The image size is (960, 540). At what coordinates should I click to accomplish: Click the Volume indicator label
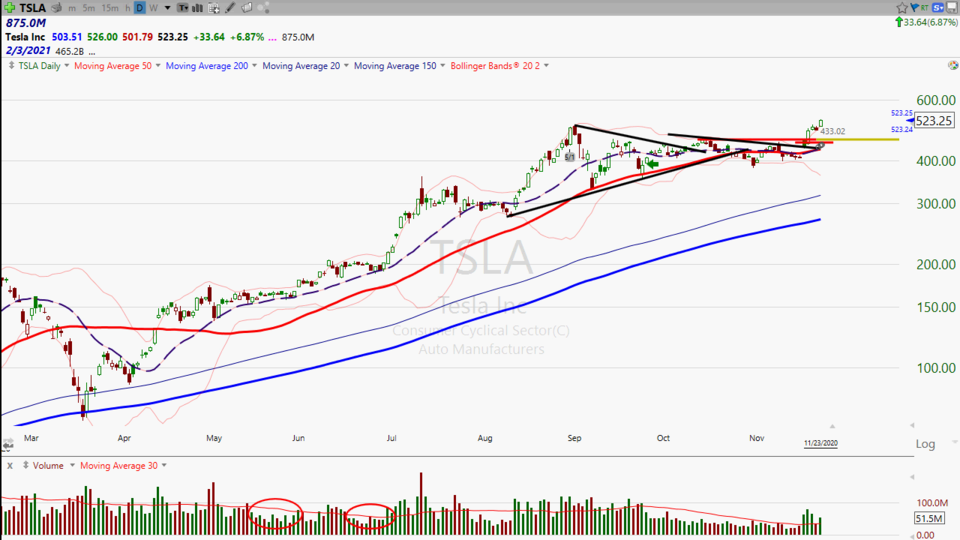coord(48,466)
